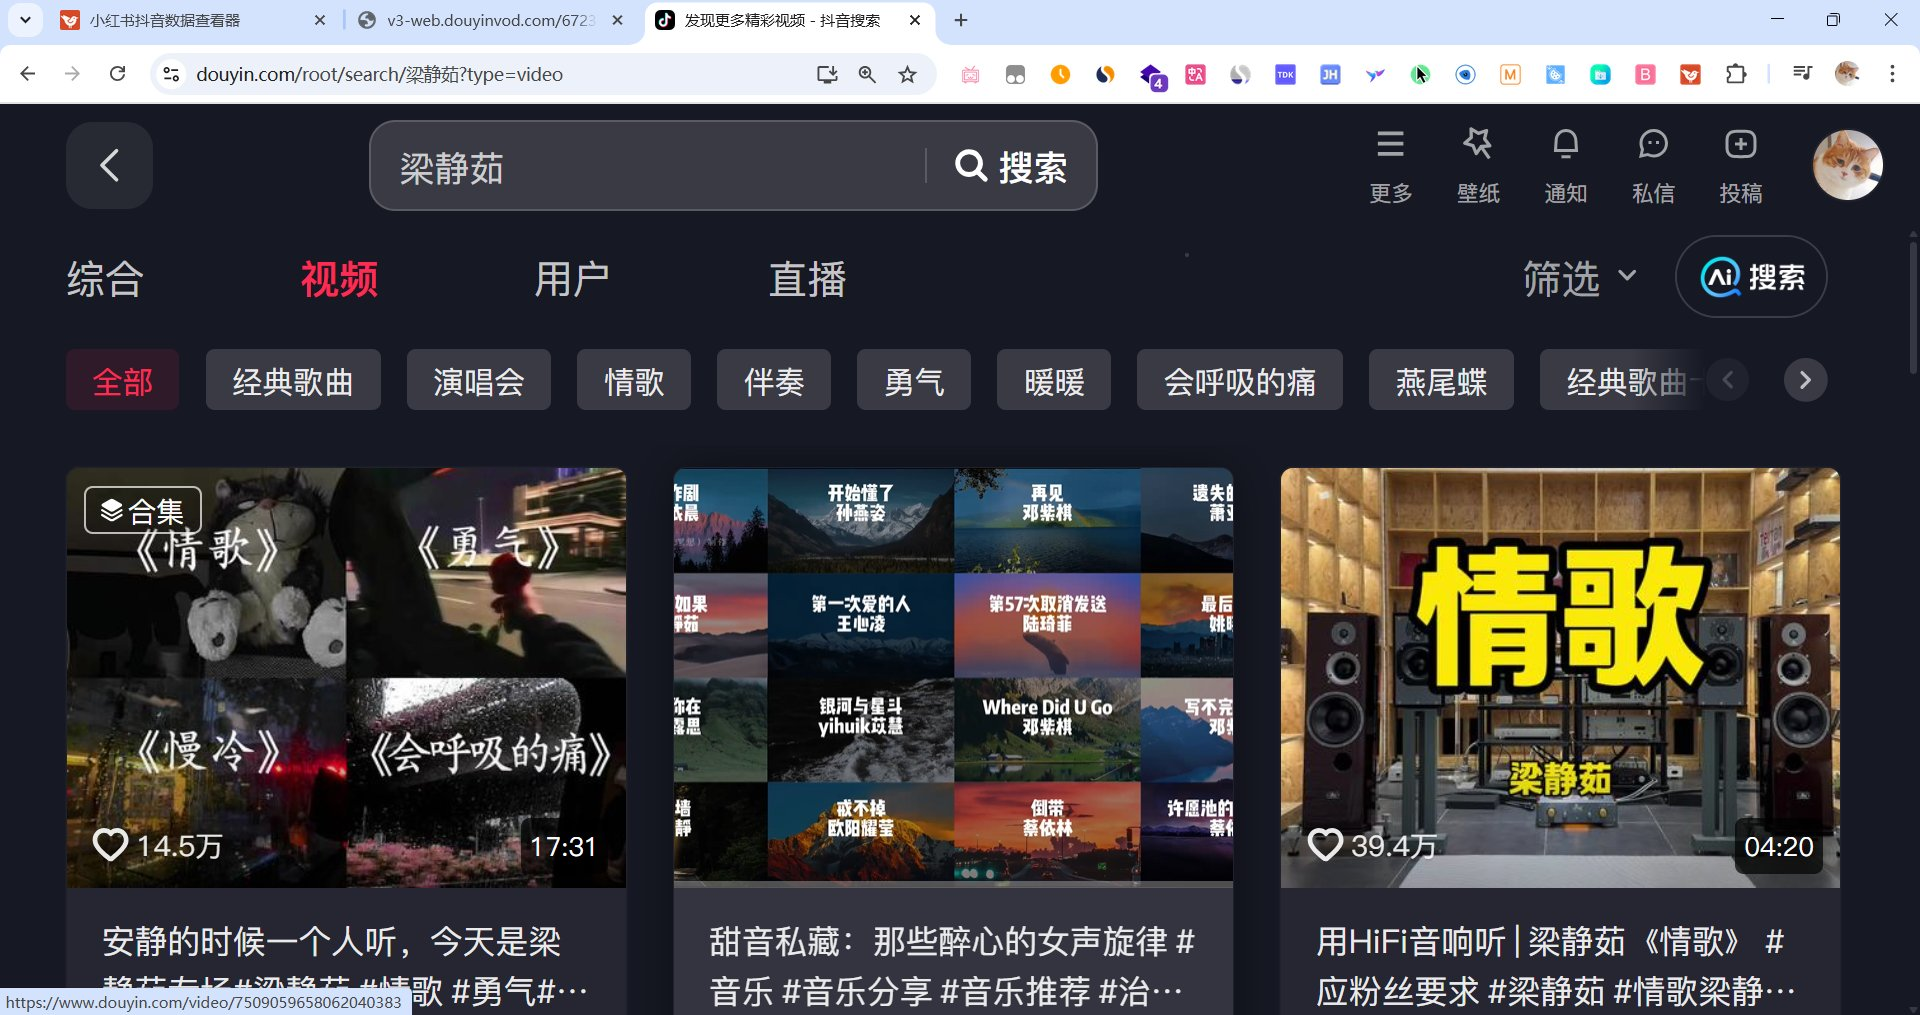The width and height of the screenshot is (1920, 1015).
Task: Click the 投稿 upload icon
Action: [1741, 166]
